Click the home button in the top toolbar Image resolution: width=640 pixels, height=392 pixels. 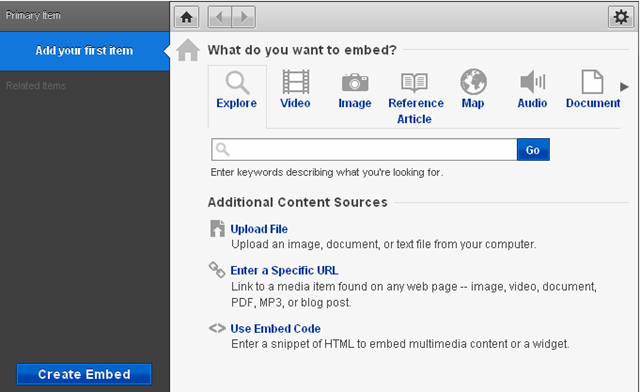(x=187, y=17)
